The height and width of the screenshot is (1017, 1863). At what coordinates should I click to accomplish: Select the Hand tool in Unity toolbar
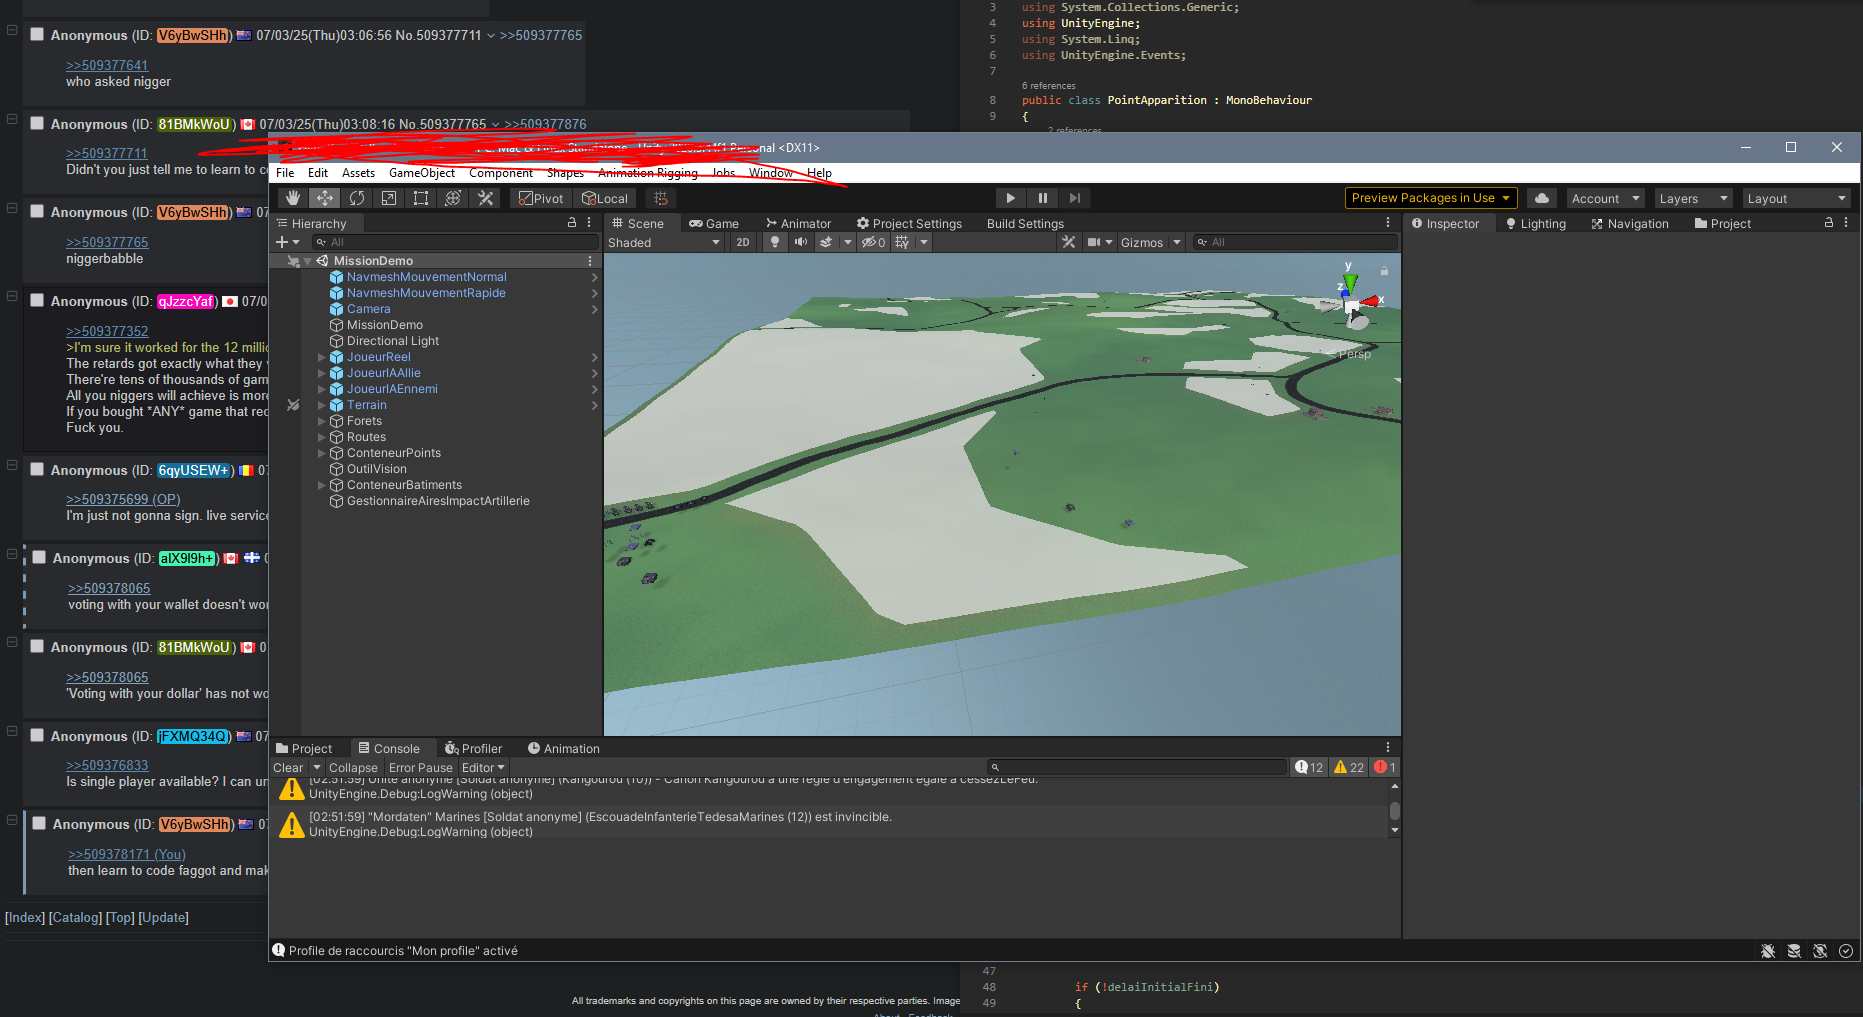click(x=293, y=198)
